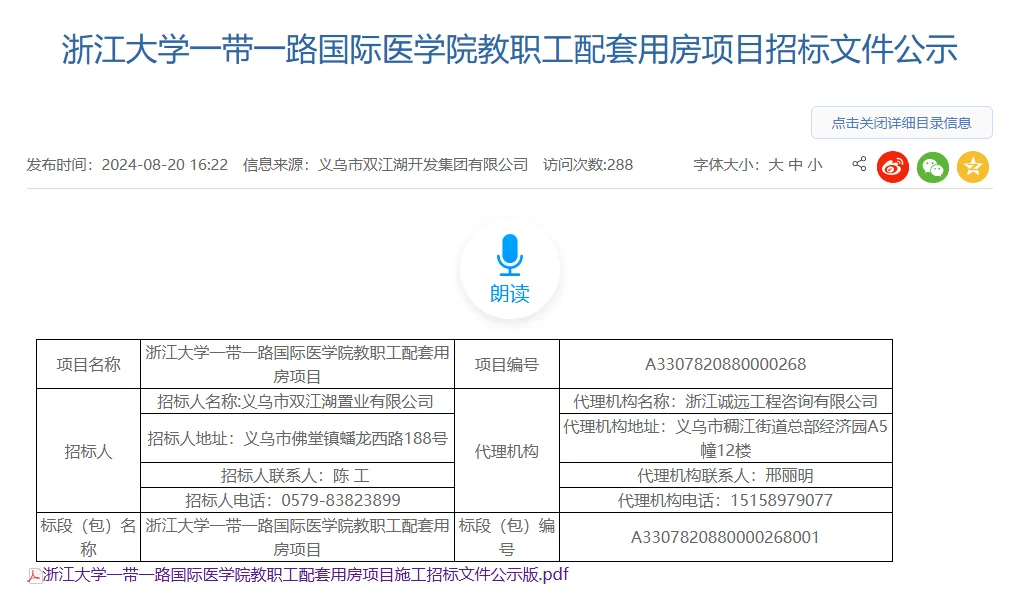Viewport: 1021px width, 599px height.
Task: Click the 招标人 header cell
Action: (x=89, y=451)
